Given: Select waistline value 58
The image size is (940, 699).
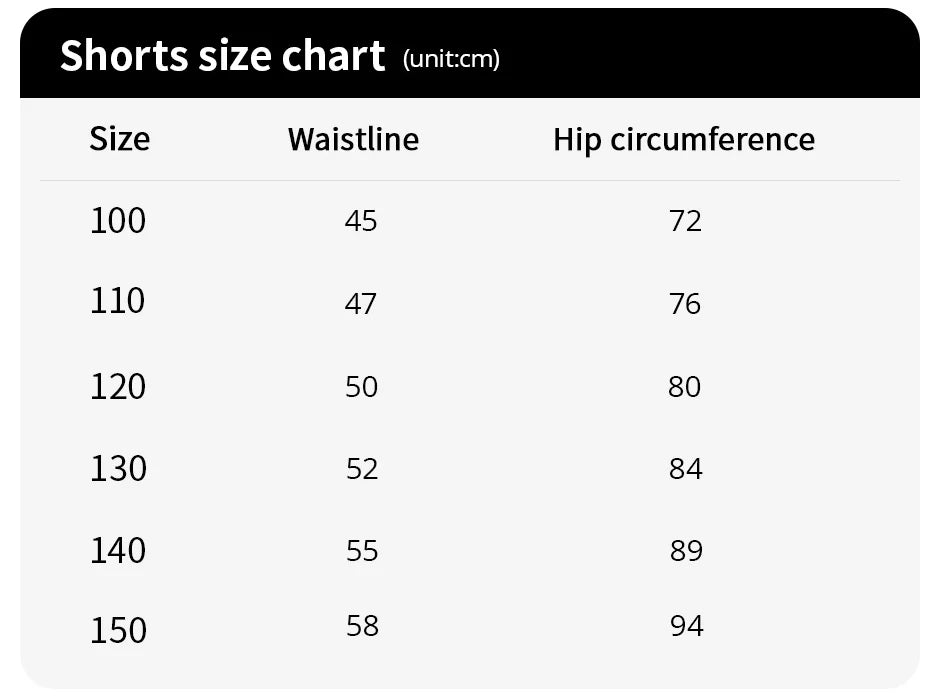Looking at the screenshot, I should 362,626.
